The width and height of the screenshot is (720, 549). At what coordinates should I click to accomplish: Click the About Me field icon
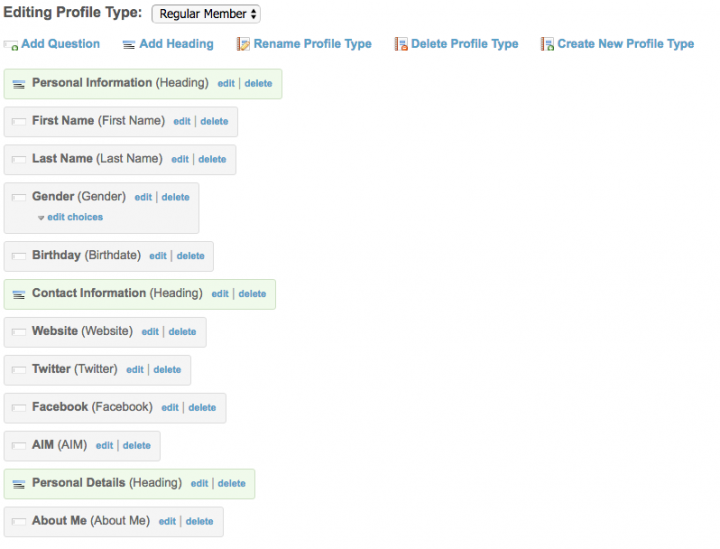[x=19, y=521]
